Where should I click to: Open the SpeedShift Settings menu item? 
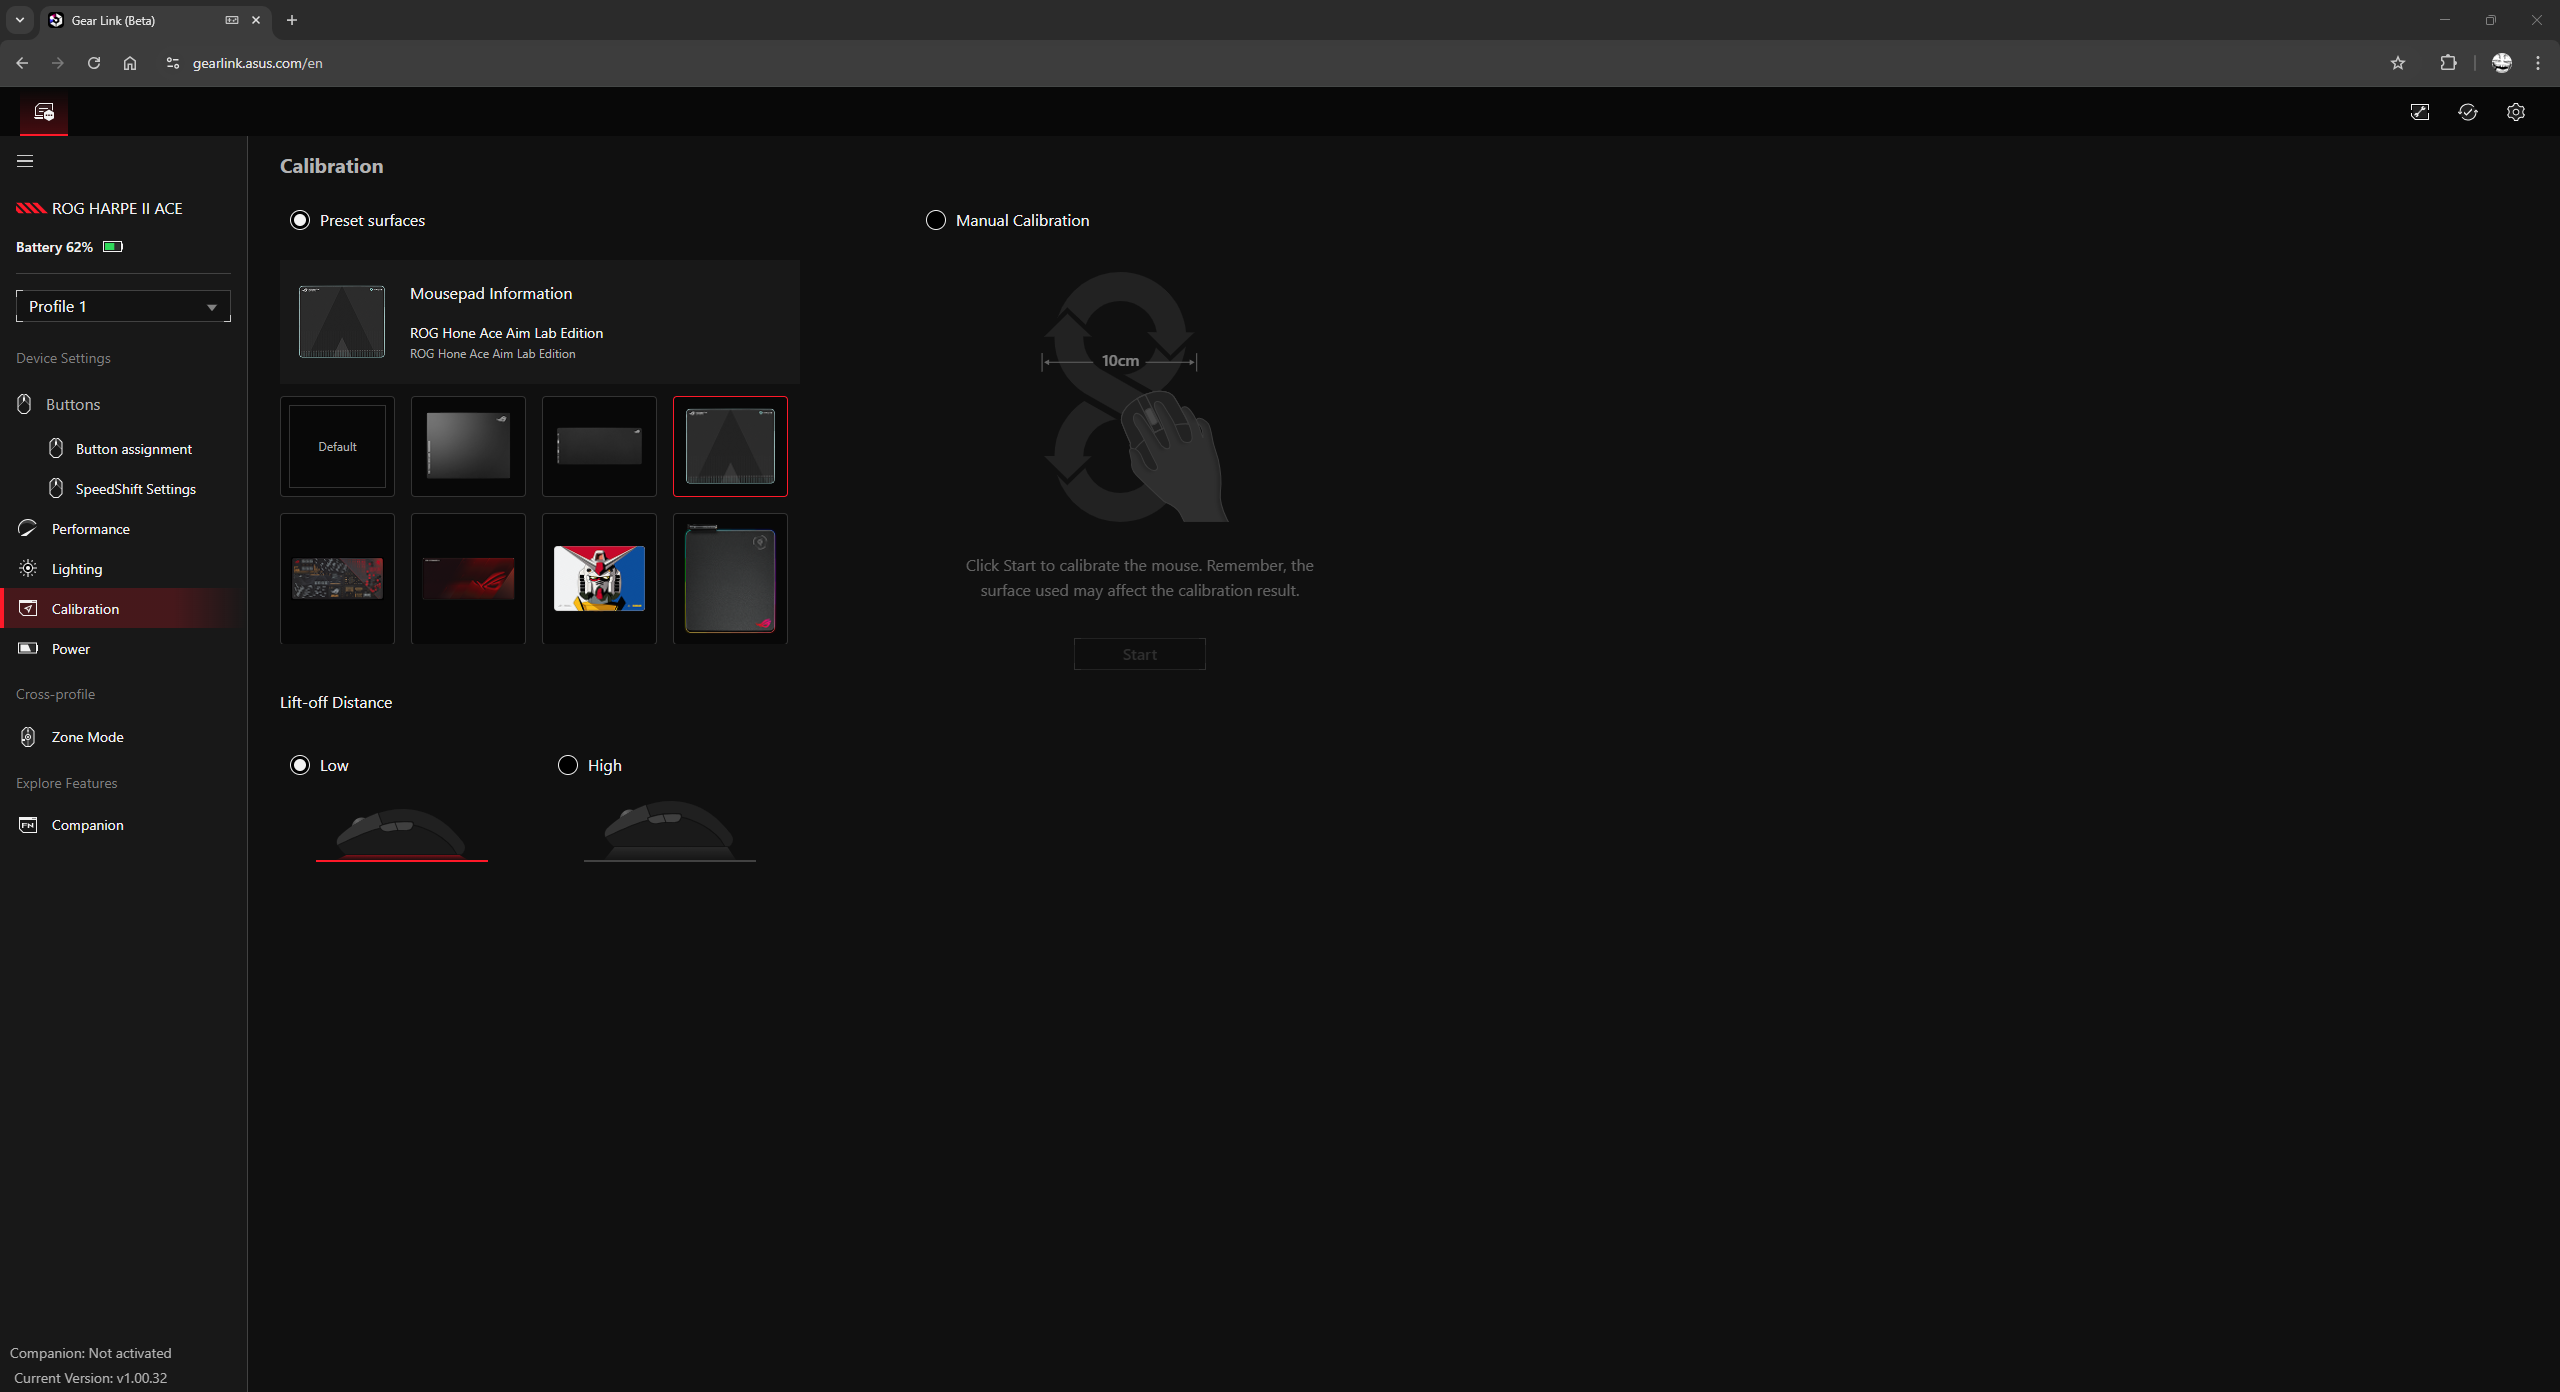point(135,489)
